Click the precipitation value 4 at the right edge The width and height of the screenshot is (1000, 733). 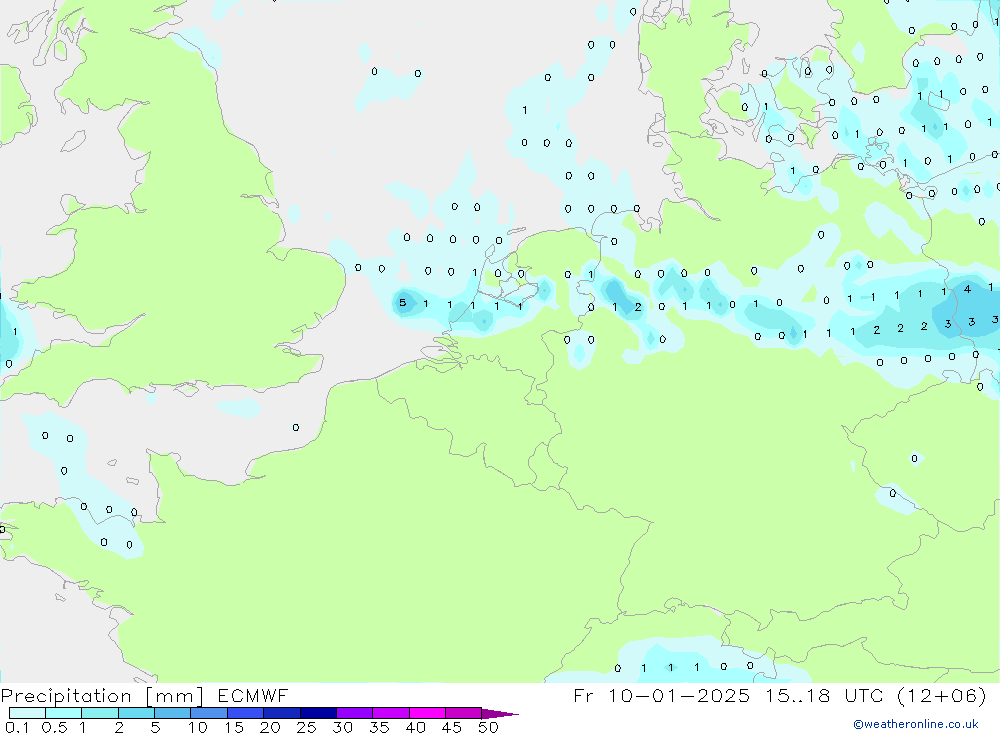click(966, 289)
